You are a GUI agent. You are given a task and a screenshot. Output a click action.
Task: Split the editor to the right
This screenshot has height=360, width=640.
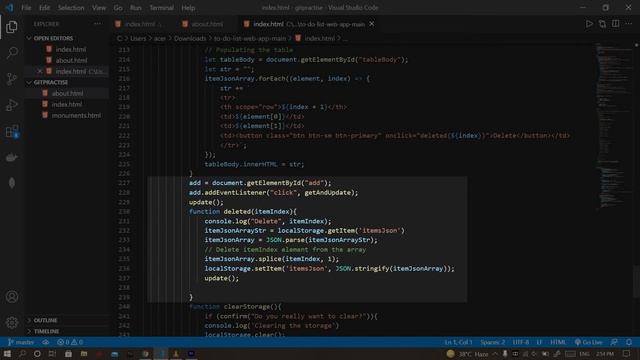[616, 24]
